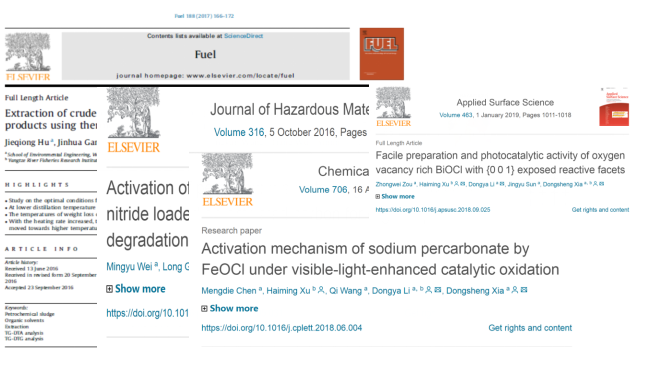Screen dimensions: 651x367
Task: Expand Show more under Zhongwei Zou authors
Action: [395, 196]
